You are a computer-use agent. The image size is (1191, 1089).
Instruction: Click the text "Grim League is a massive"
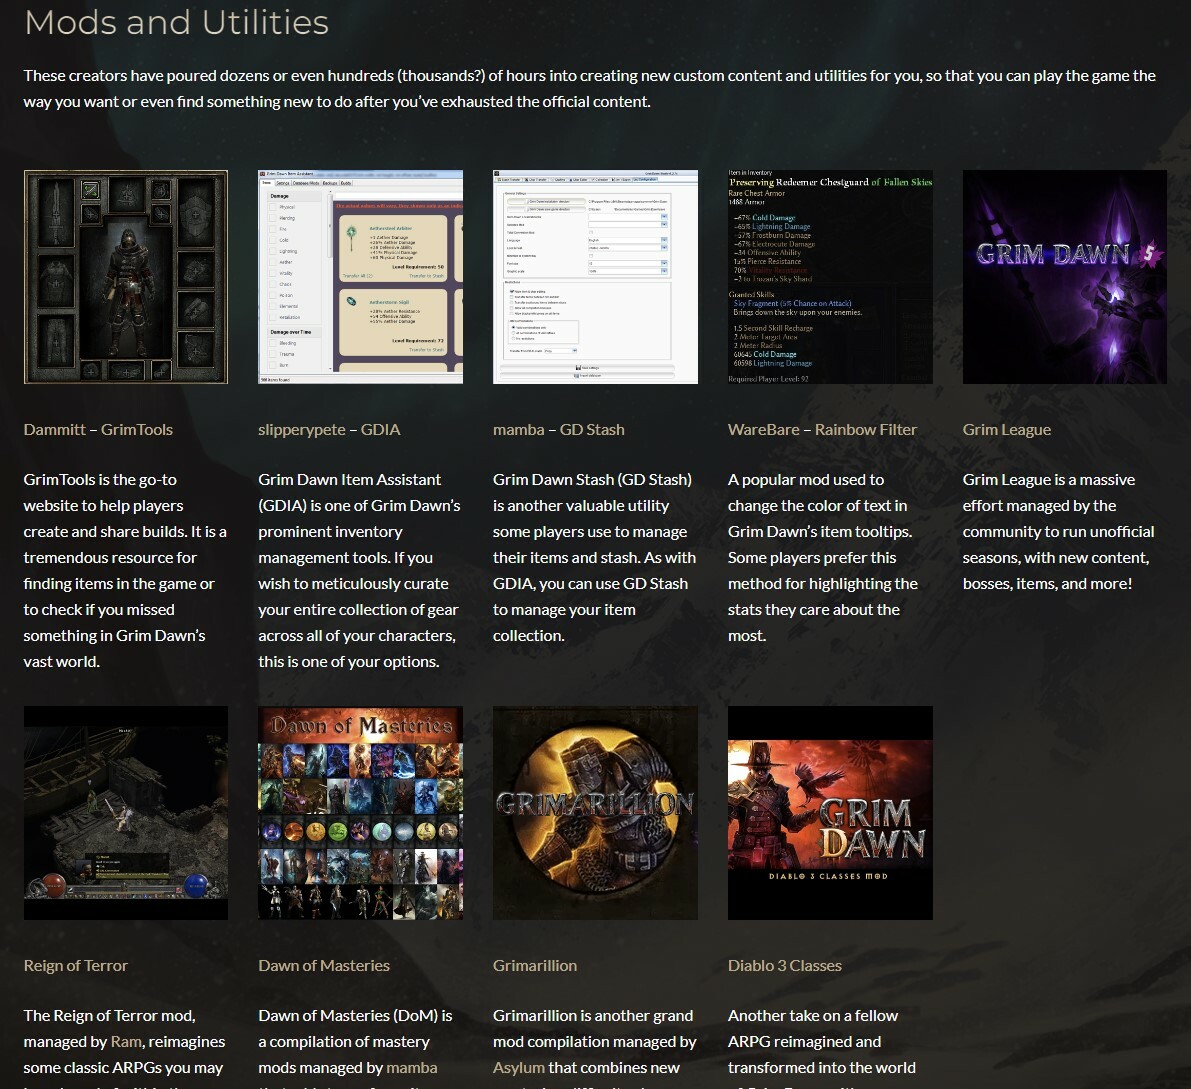[1049, 480]
